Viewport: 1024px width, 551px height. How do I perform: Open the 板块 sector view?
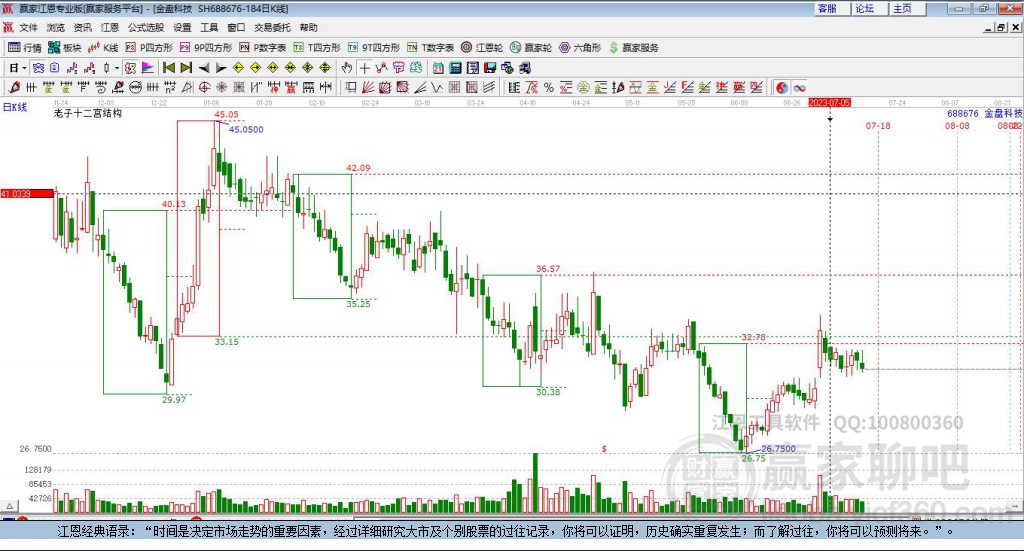pyautogui.click(x=64, y=48)
